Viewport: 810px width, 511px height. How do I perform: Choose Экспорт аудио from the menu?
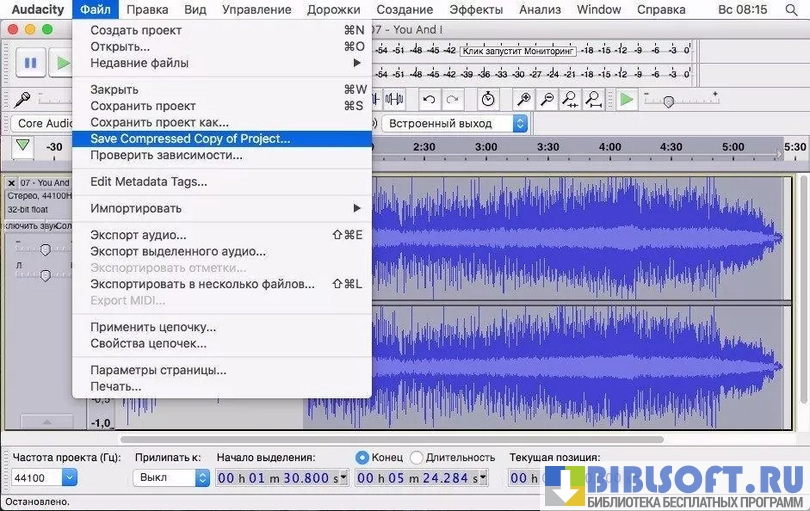click(138, 235)
